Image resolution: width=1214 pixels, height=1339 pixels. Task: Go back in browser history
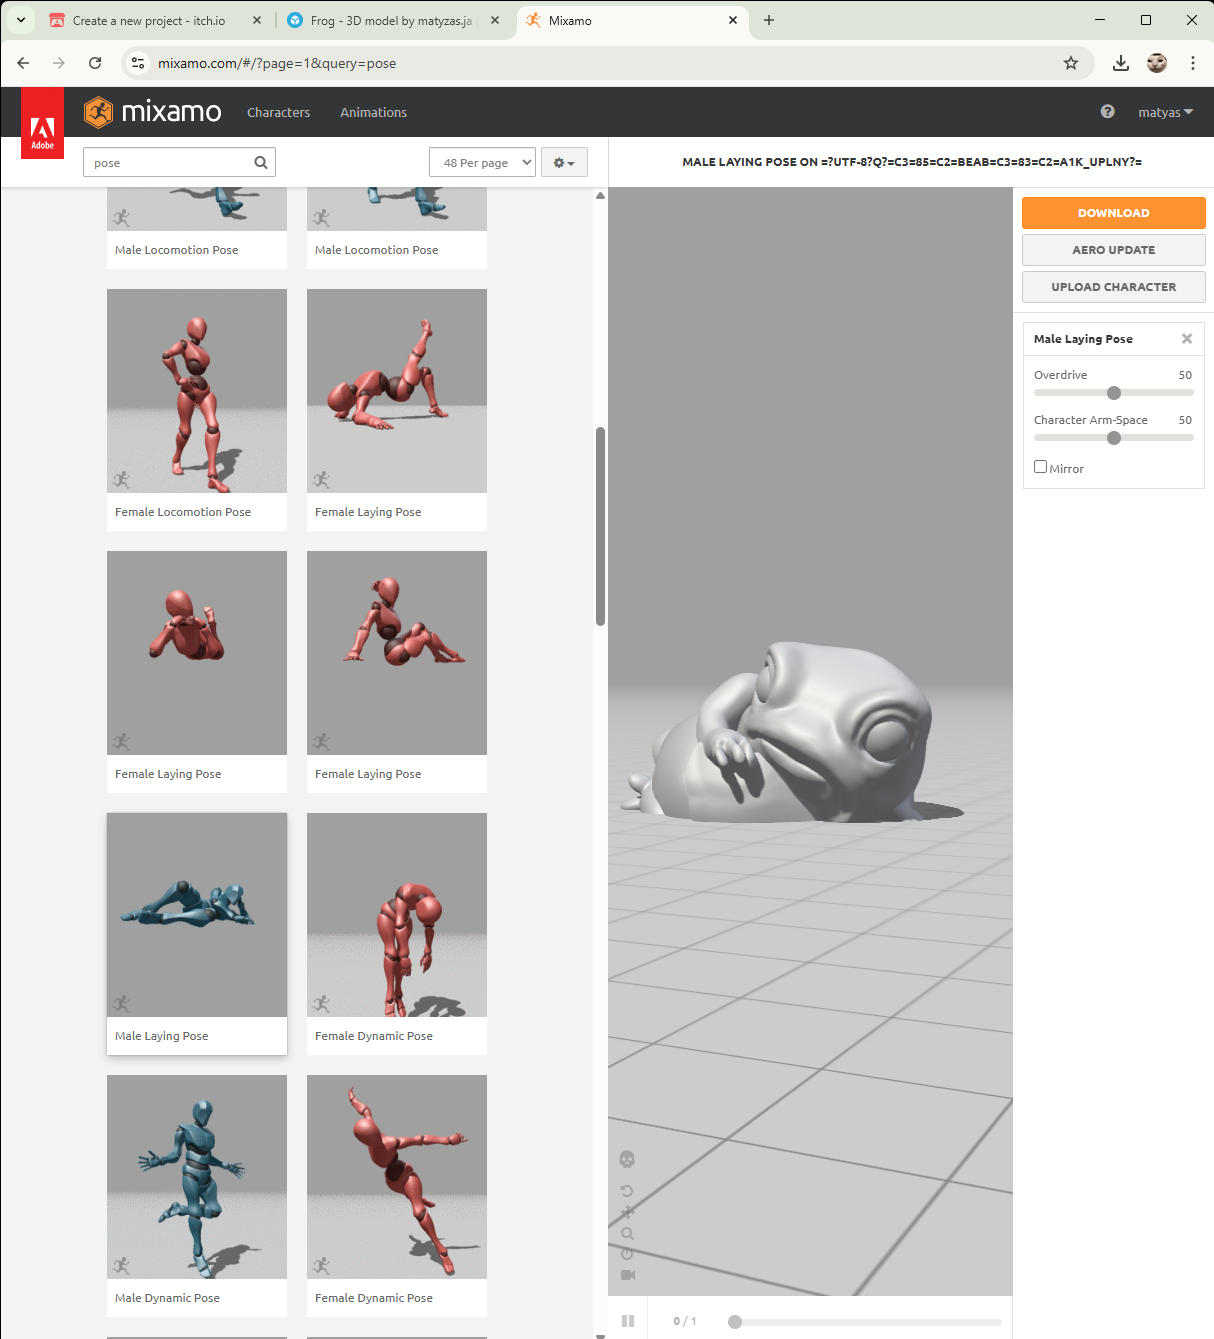(23, 63)
